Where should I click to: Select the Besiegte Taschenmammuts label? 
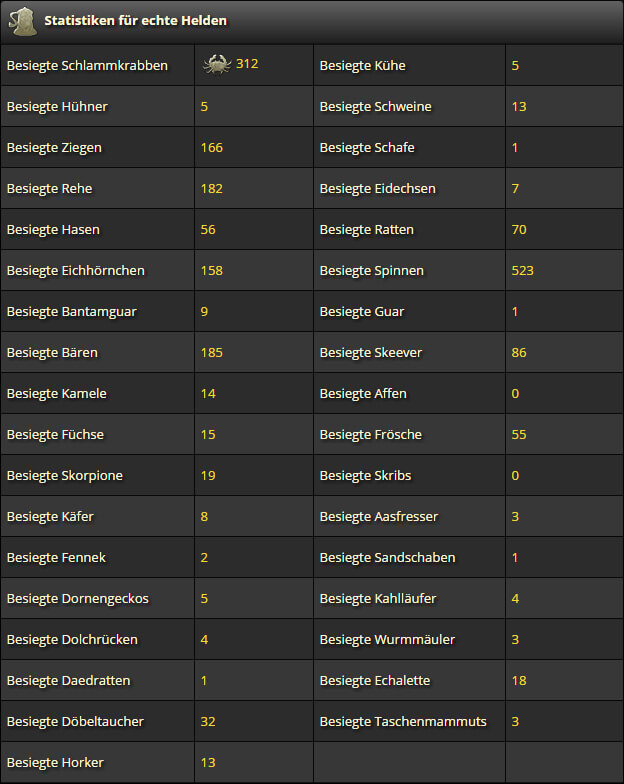tap(403, 722)
